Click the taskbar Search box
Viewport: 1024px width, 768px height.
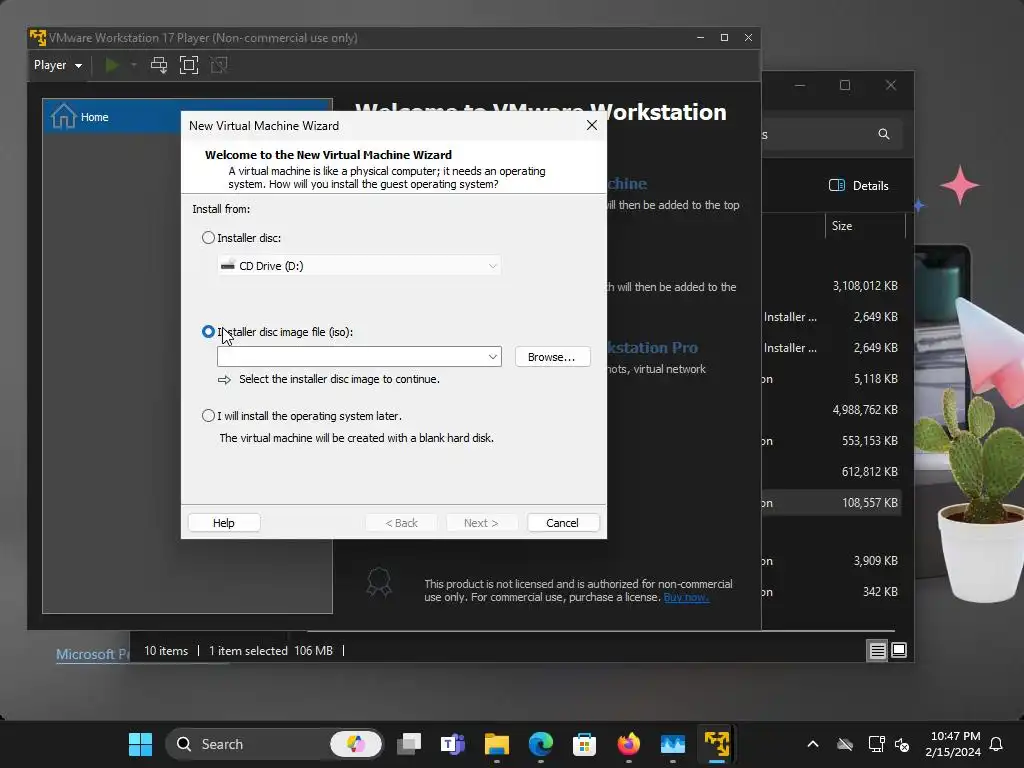274,744
